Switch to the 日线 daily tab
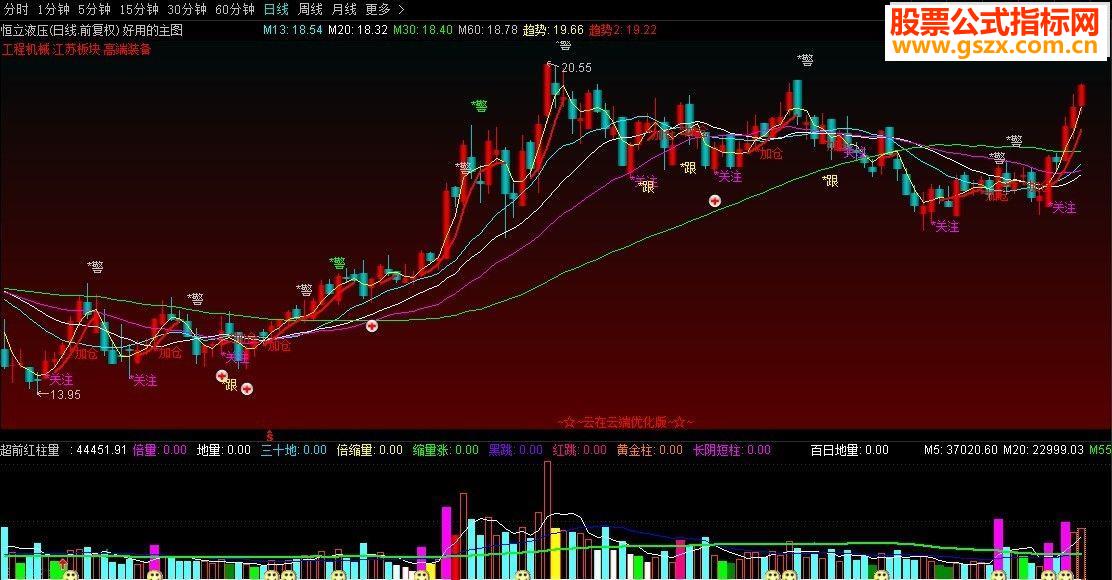The width and height of the screenshot is (1112, 580). pos(276,9)
